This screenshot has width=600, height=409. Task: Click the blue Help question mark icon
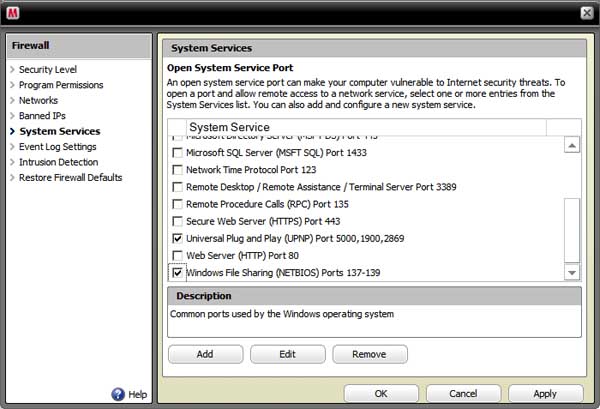pyautogui.click(x=118, y=395)
